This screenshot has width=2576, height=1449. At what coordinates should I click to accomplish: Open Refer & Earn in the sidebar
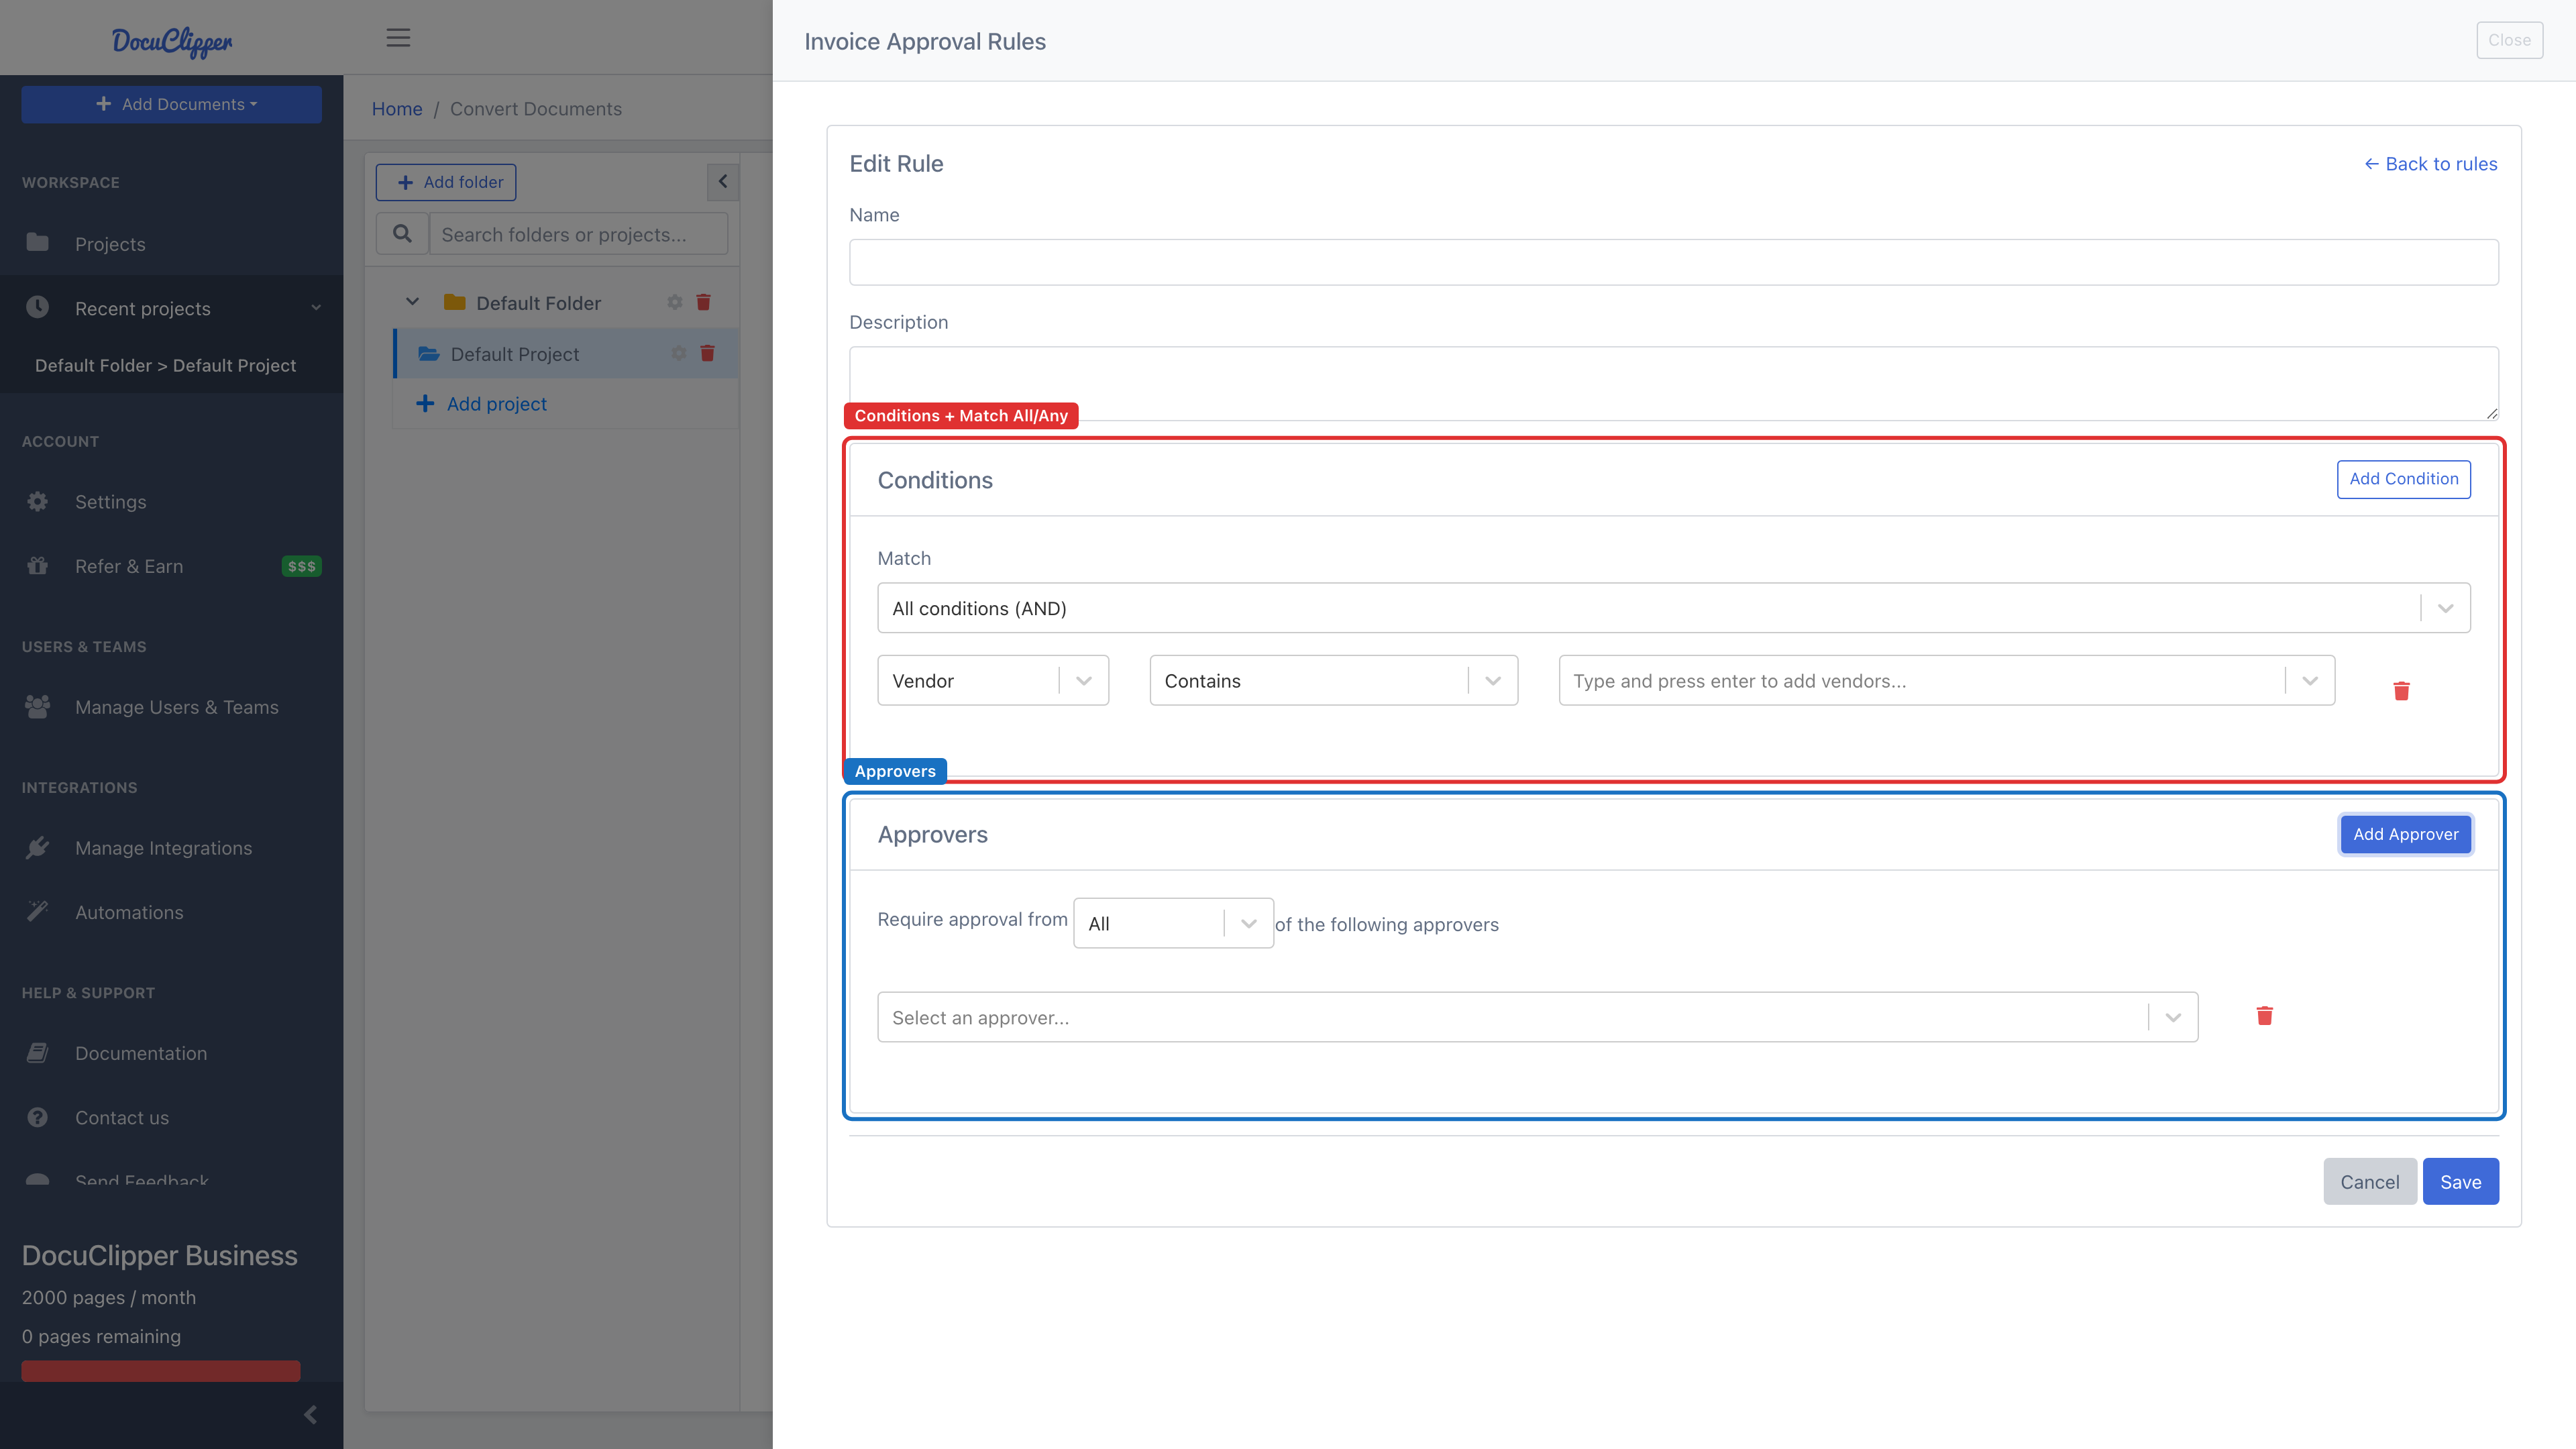tap(129, 566)
